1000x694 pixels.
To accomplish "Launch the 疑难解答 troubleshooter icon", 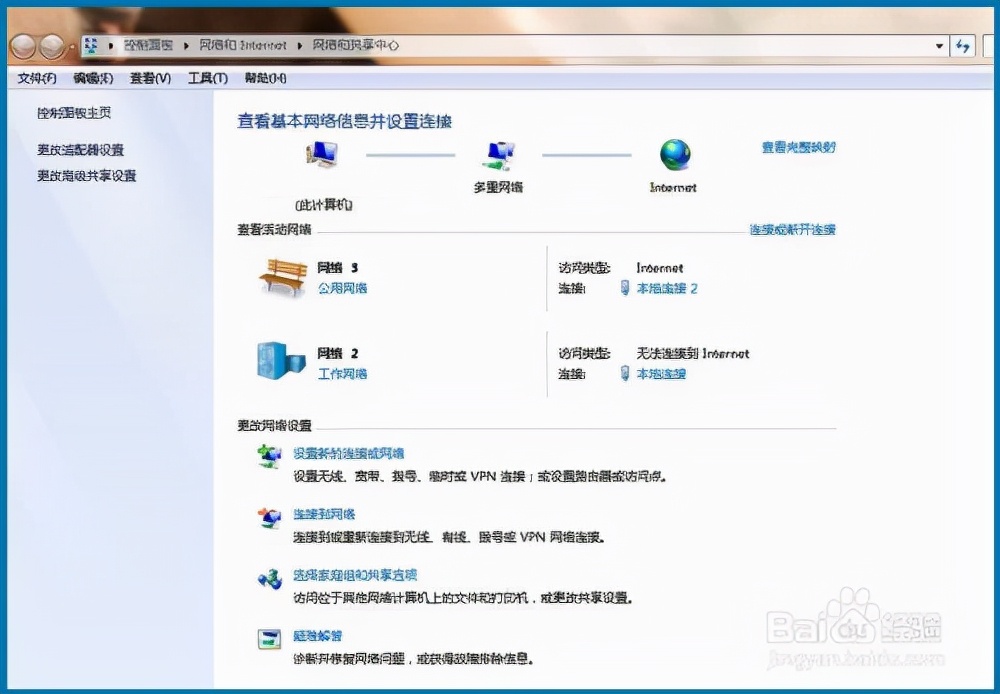I will [269, 637].
